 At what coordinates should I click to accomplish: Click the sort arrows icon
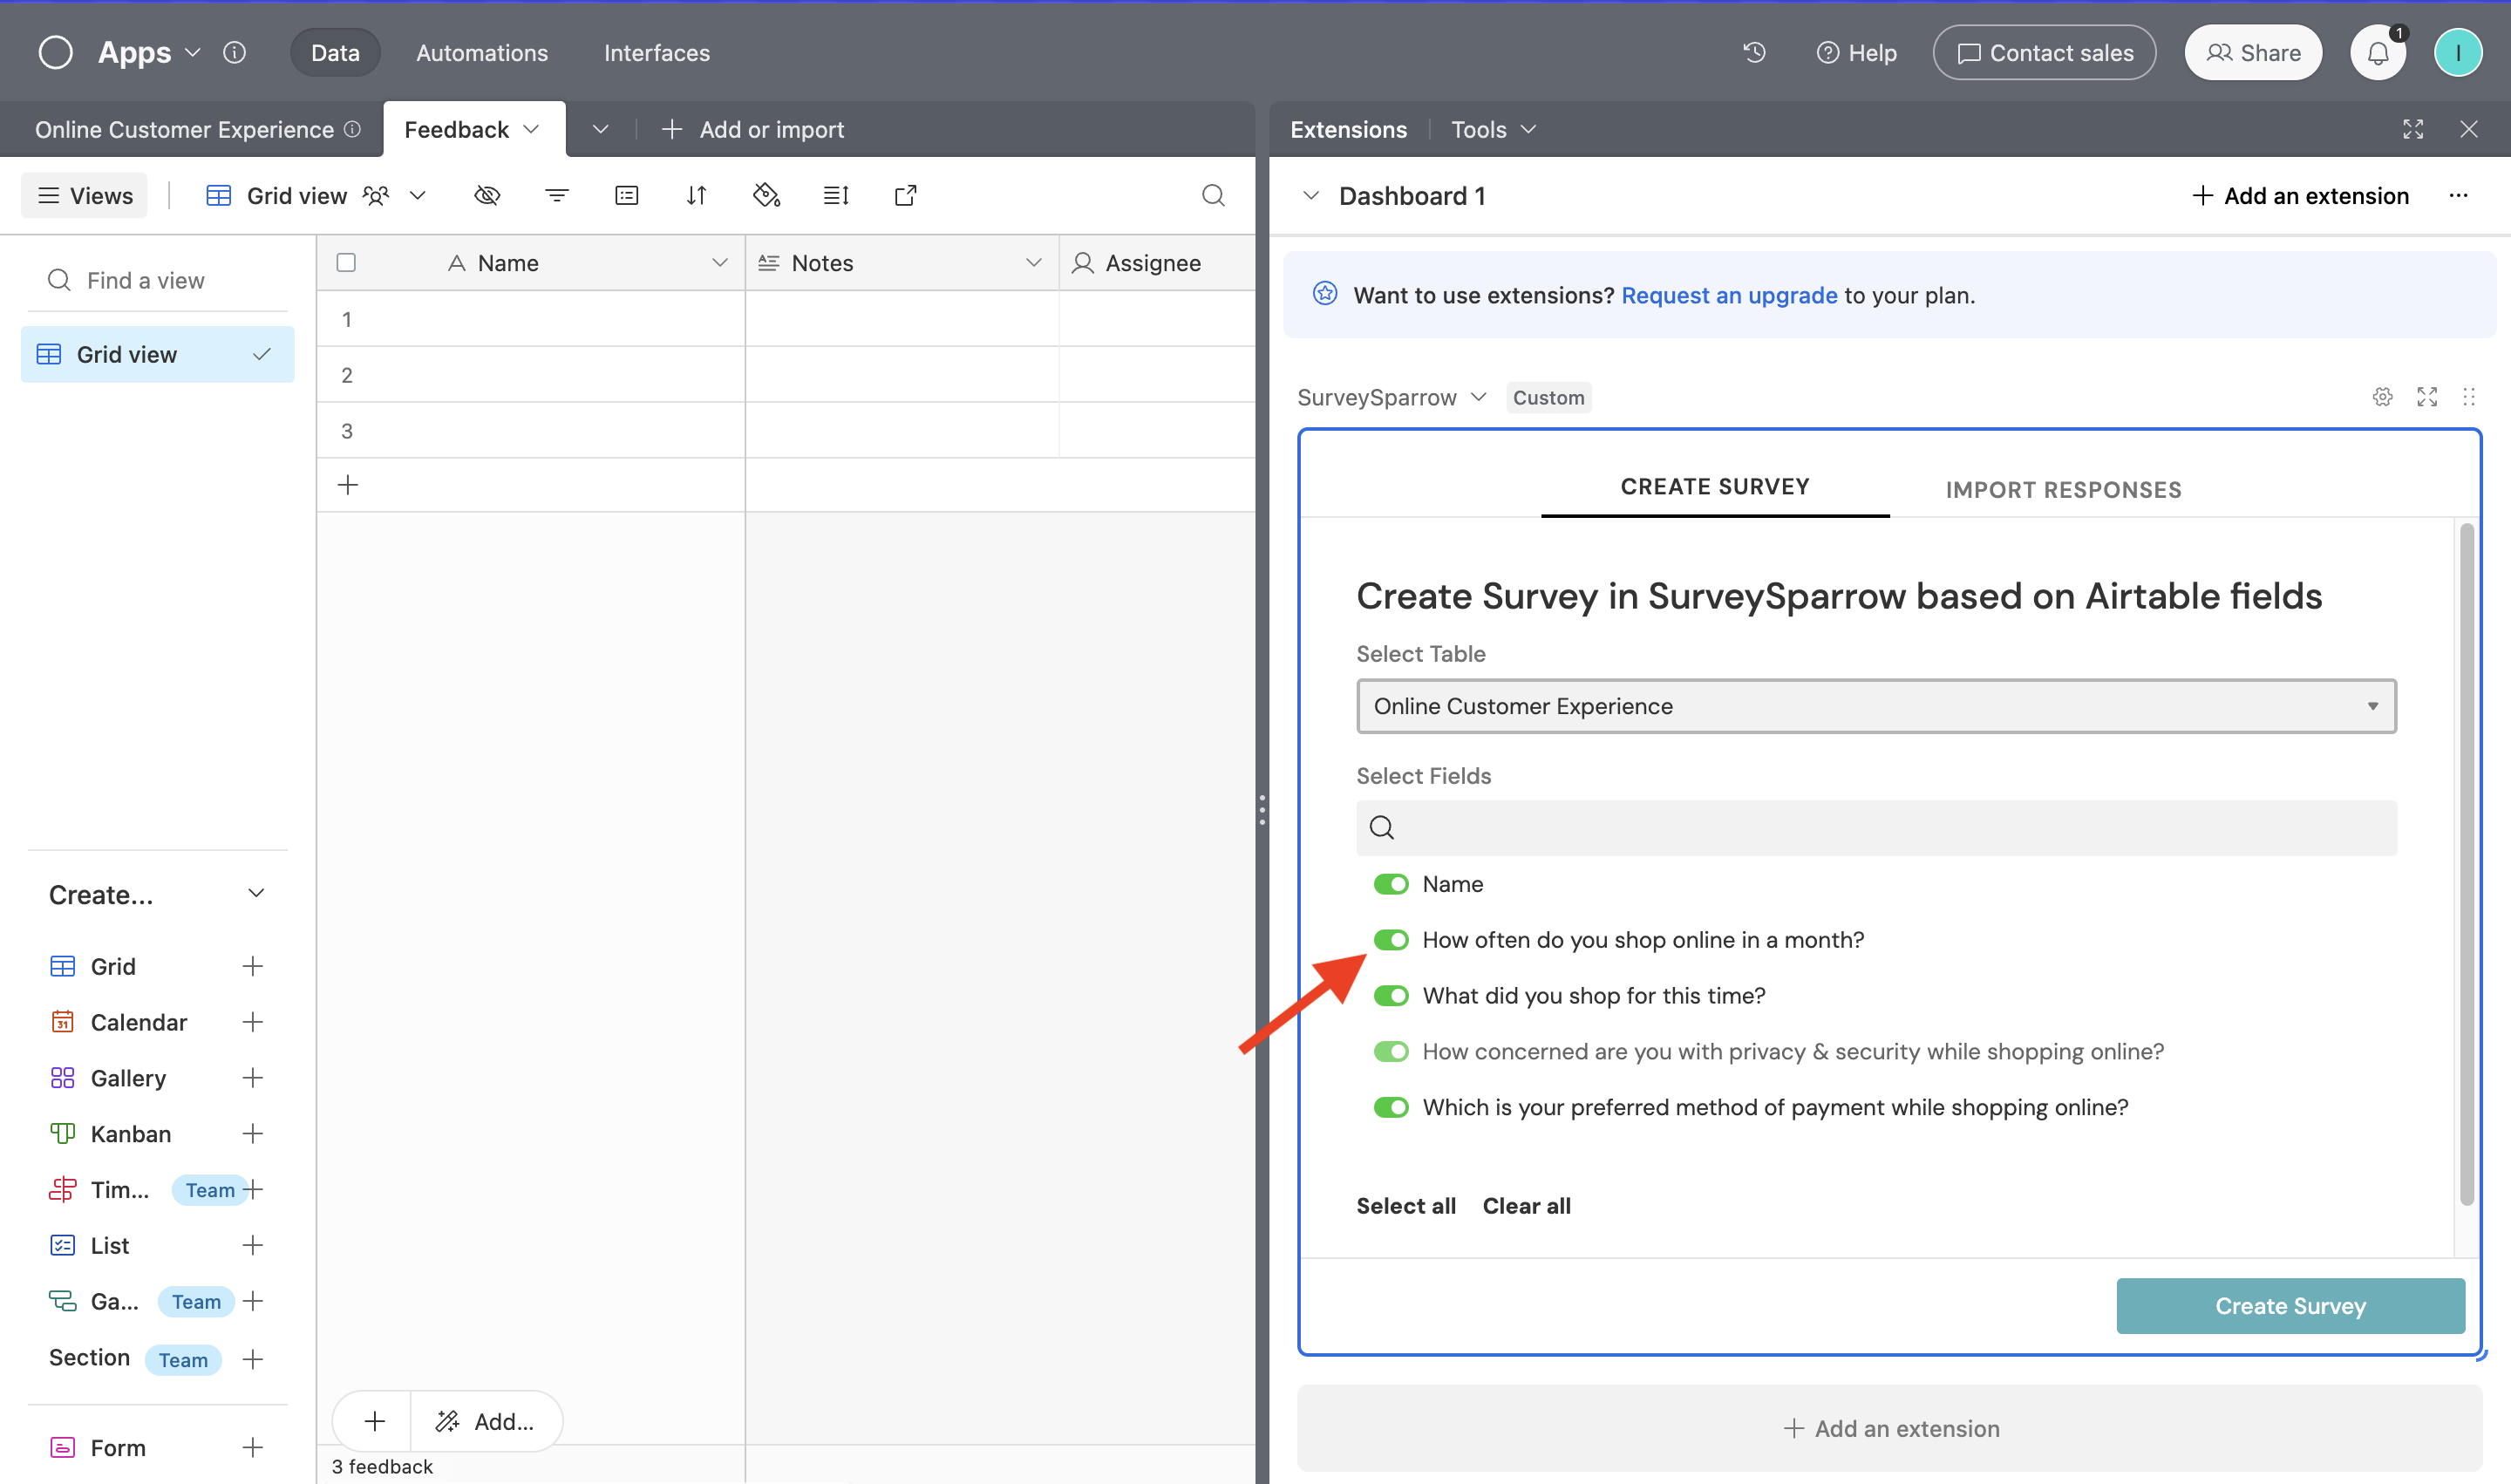coord(697,195)
